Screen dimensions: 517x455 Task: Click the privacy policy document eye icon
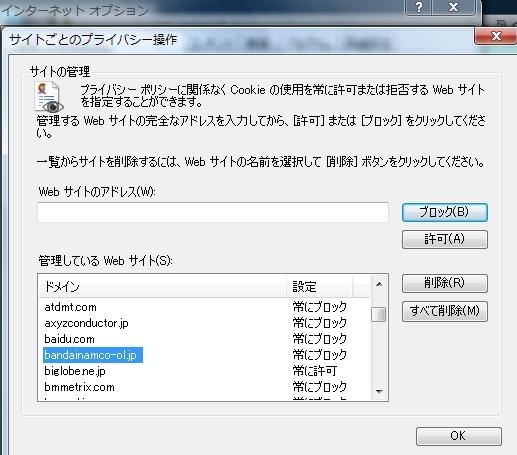(x=49, y=97)
